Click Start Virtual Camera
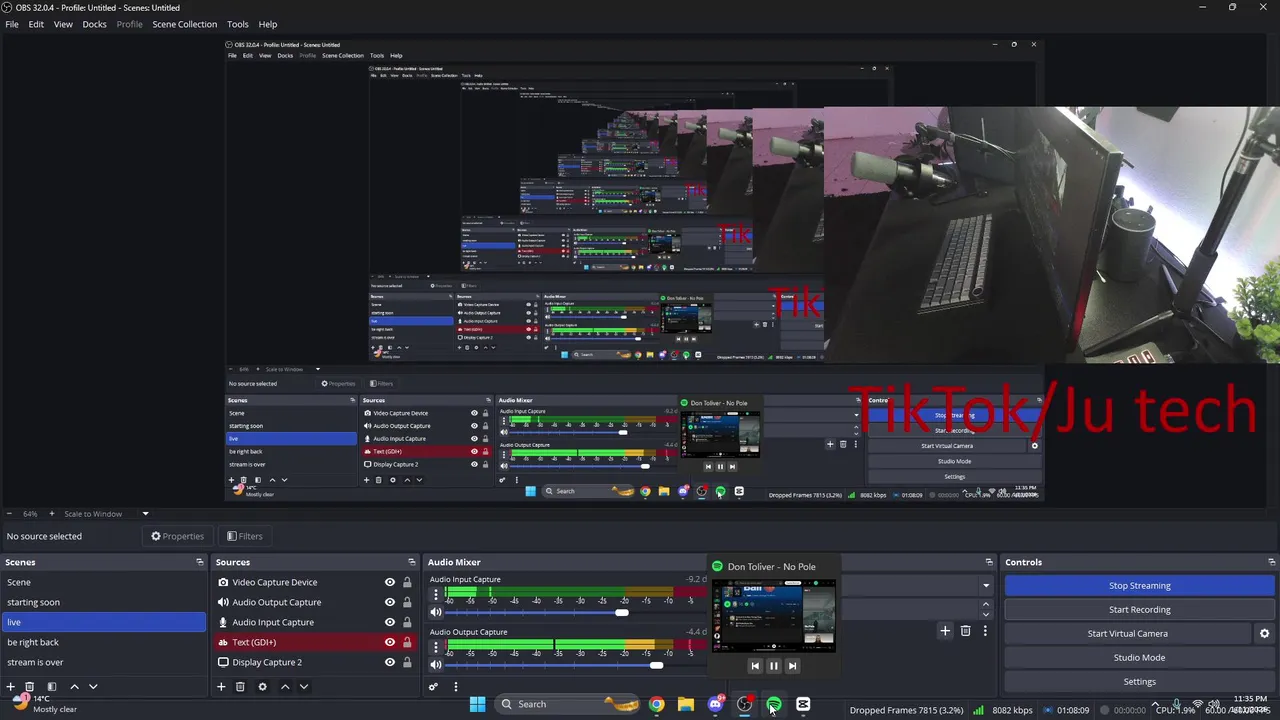The width and height of the screenshot is (1280, 720). [1127, 634]
